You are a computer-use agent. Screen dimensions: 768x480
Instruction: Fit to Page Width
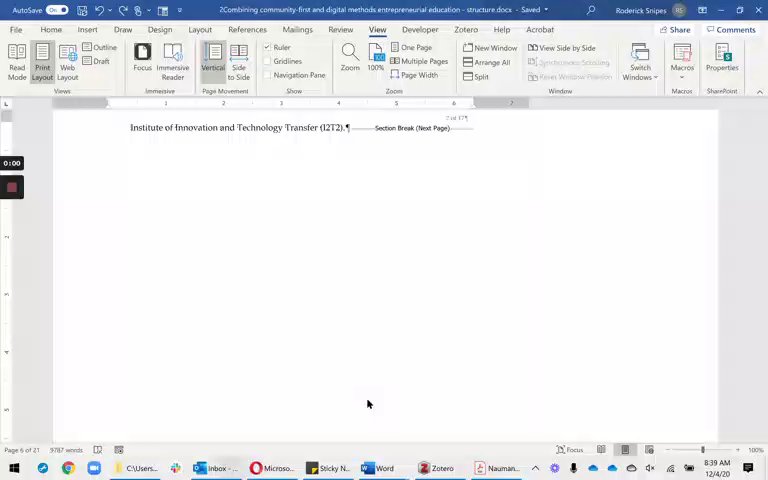414,75
